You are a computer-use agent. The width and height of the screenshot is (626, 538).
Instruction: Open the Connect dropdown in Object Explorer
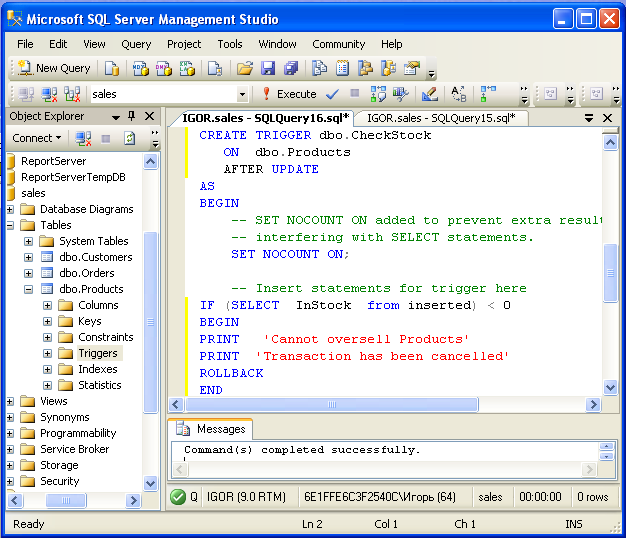pos(37,138)
